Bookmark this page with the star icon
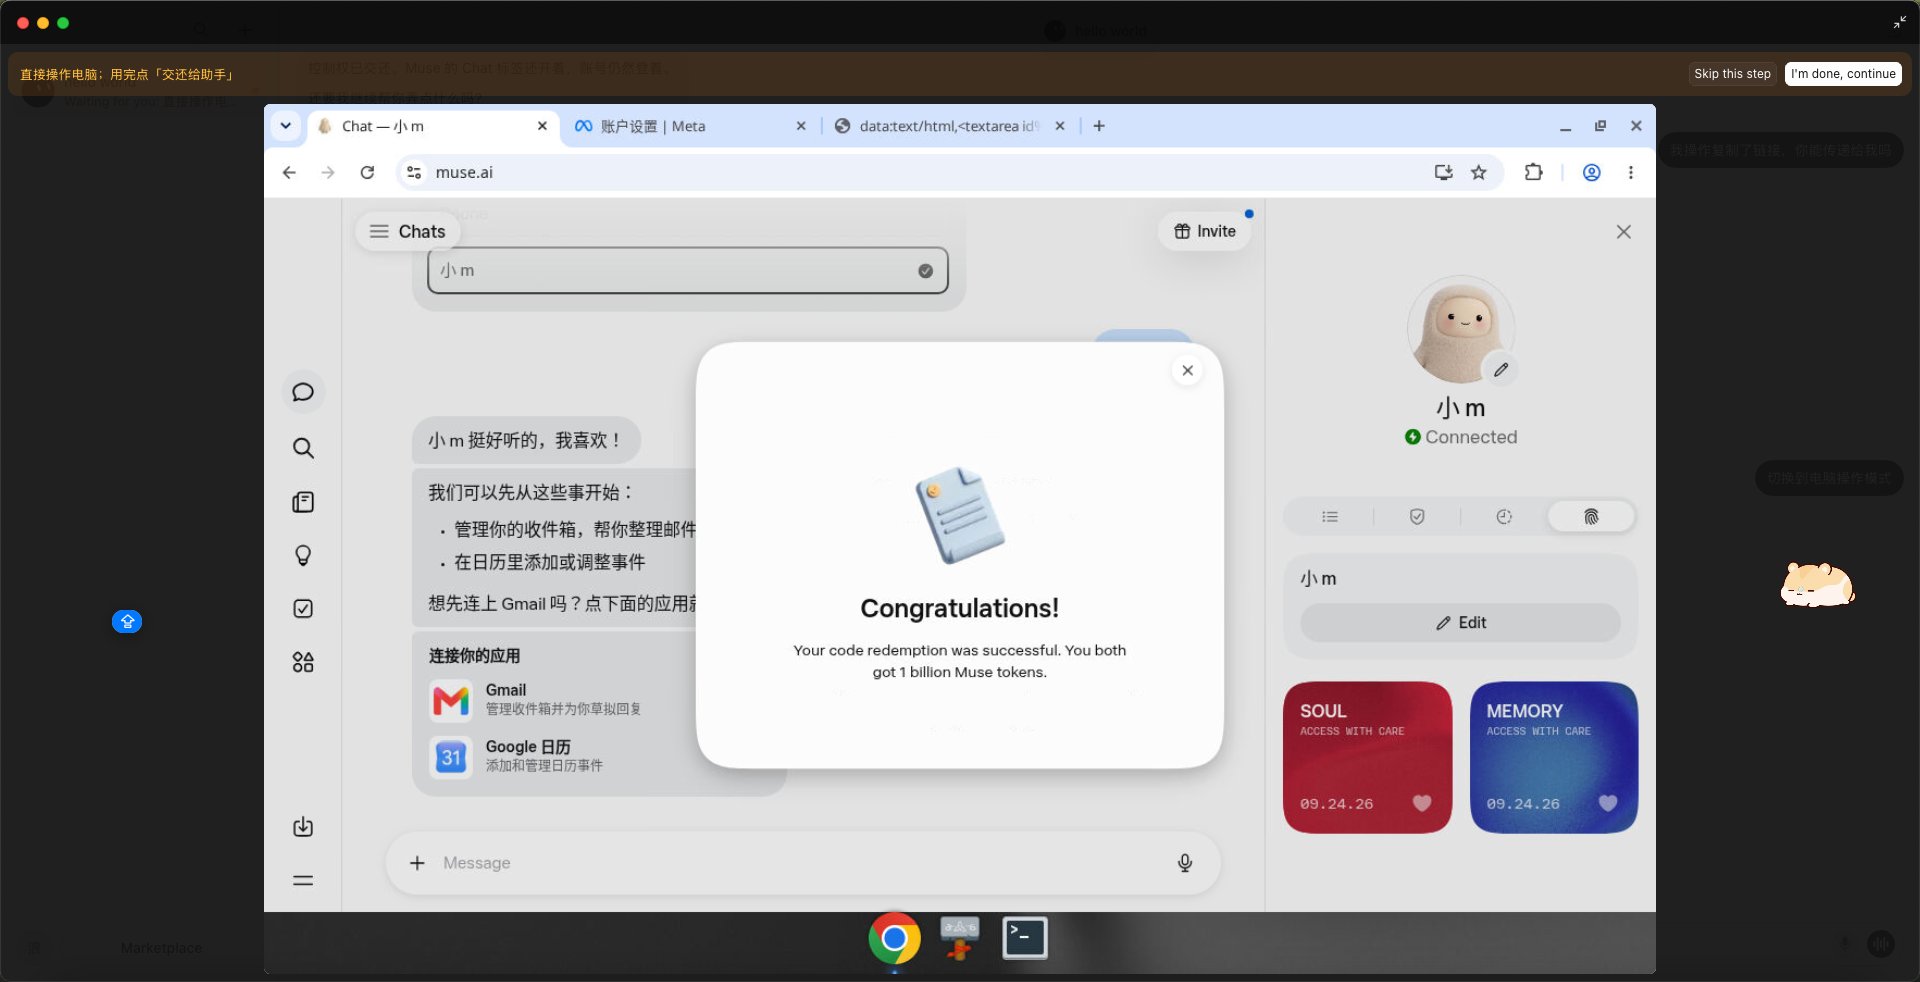The width and height of the screenshot is (1920, 982). (1478, 173)
